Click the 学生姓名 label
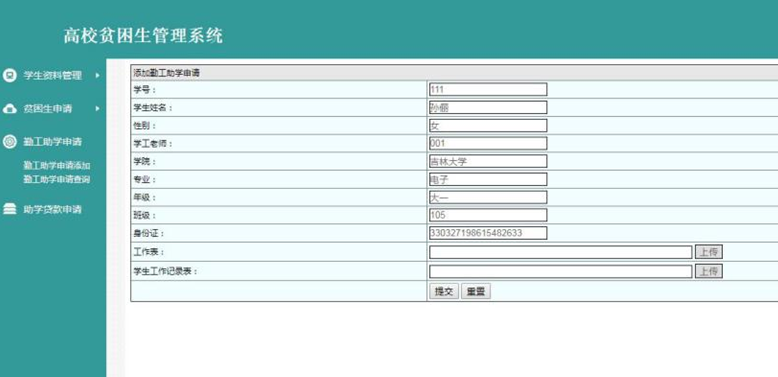778x377 pixels. 152,108
